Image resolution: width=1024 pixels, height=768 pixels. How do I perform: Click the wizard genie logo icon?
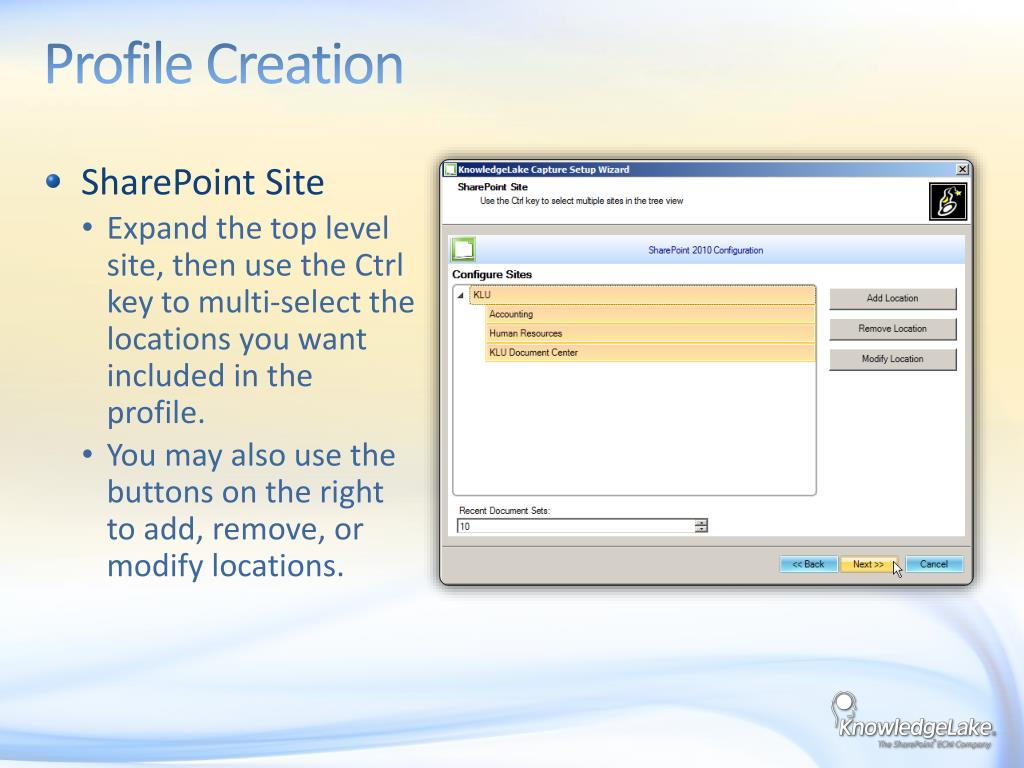click(948, 202)
